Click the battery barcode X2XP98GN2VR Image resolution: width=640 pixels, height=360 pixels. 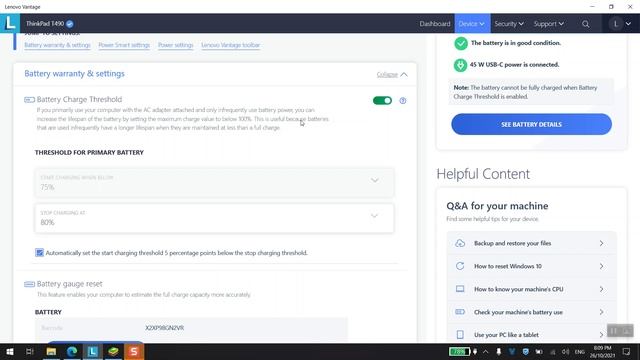[x=164, y=328]
